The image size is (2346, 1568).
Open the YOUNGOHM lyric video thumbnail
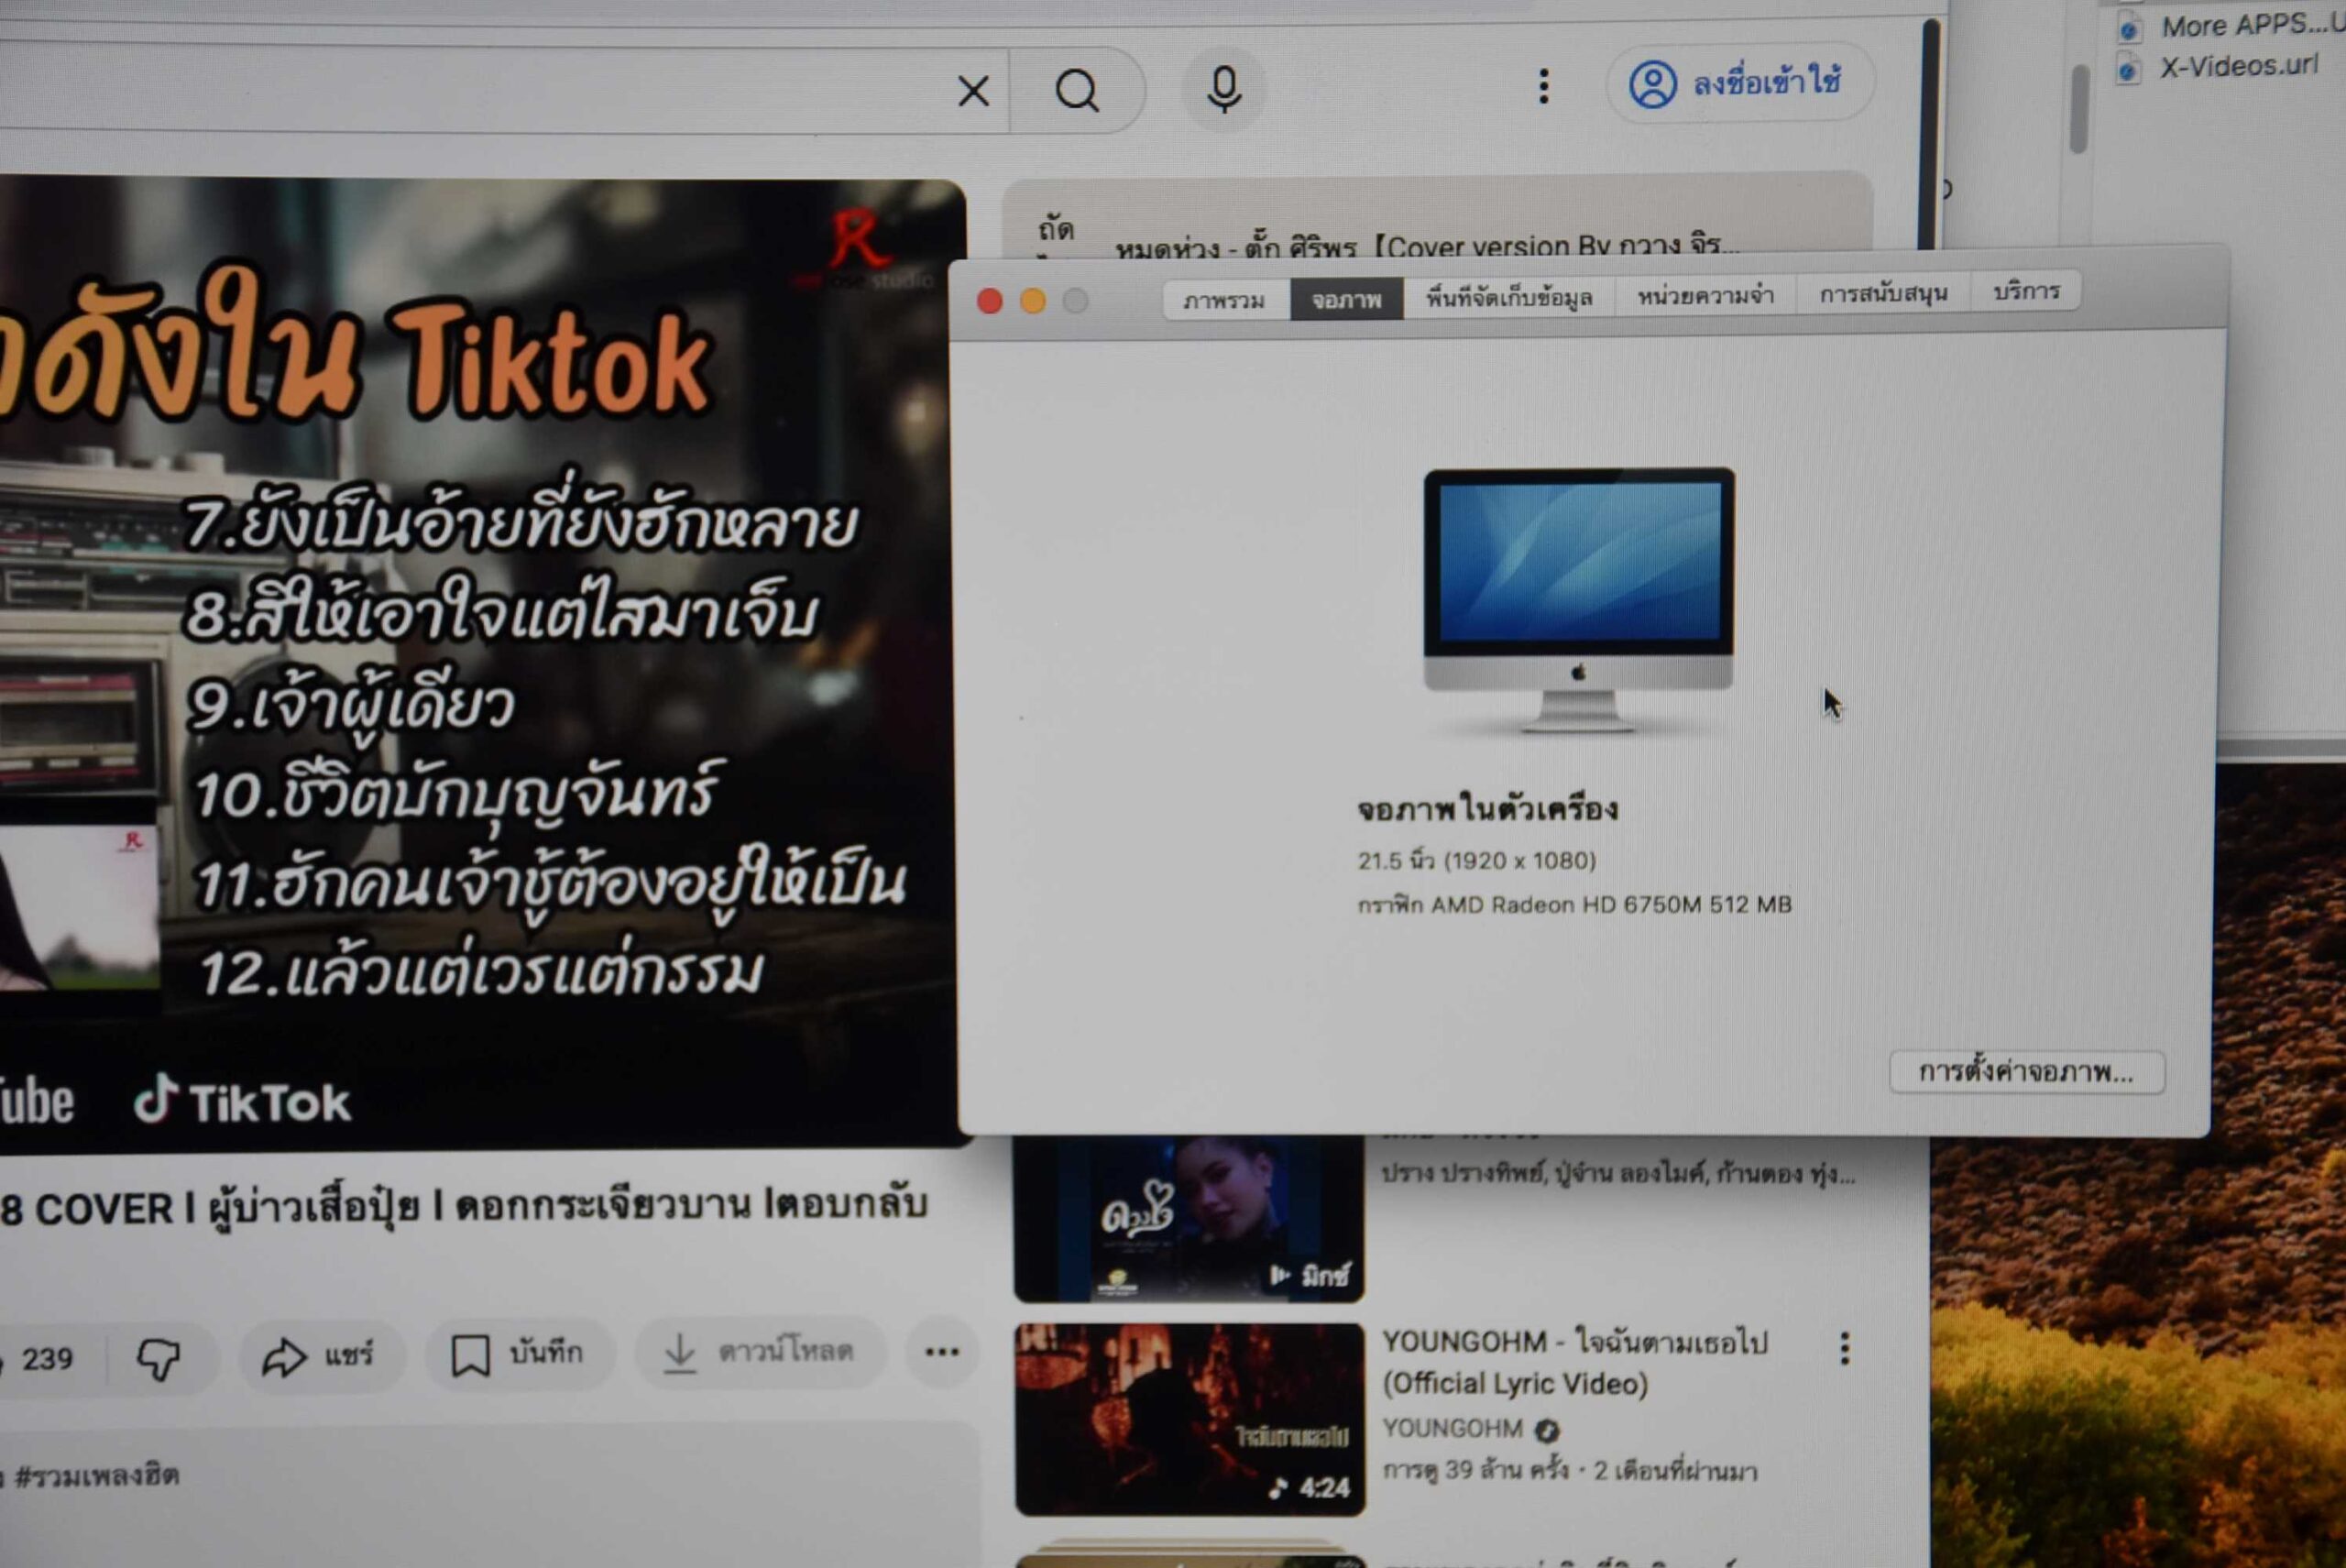coord(1189,1418)
